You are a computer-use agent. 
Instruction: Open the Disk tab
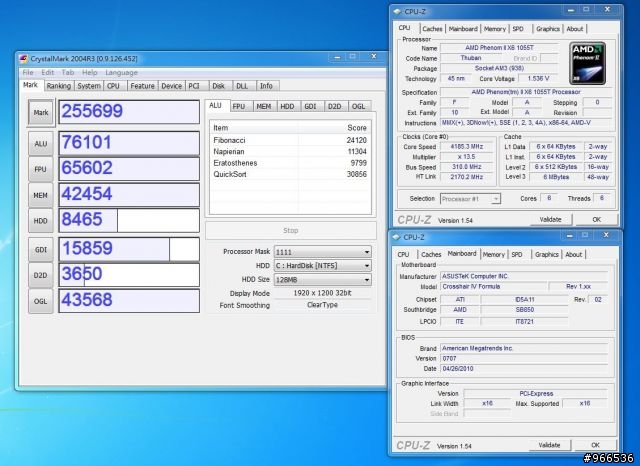pyautogui.click(x=219, y=86)
